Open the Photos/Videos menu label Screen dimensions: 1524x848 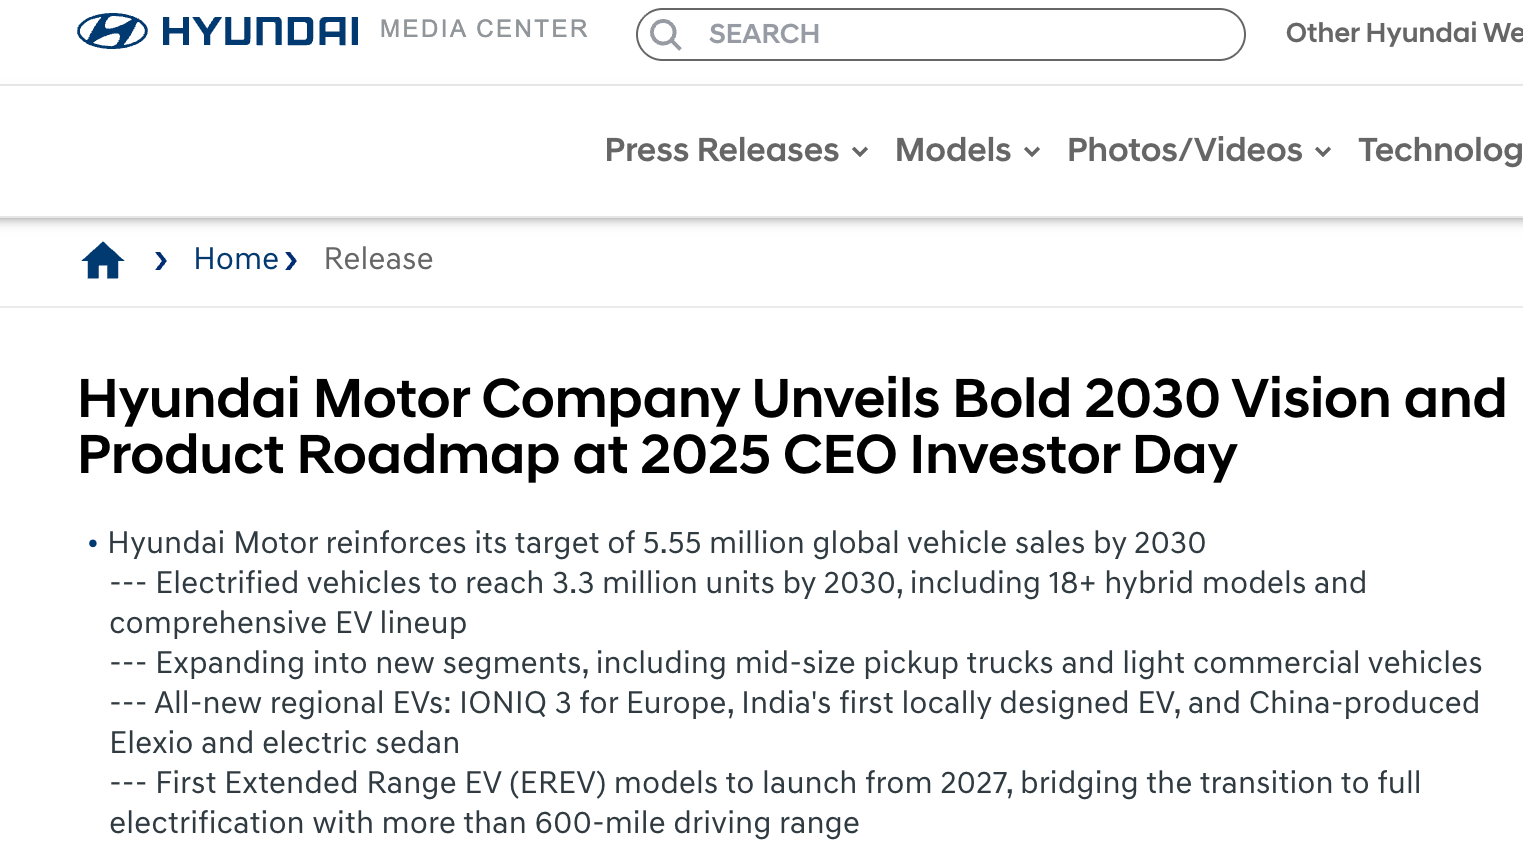[1184, 150]
